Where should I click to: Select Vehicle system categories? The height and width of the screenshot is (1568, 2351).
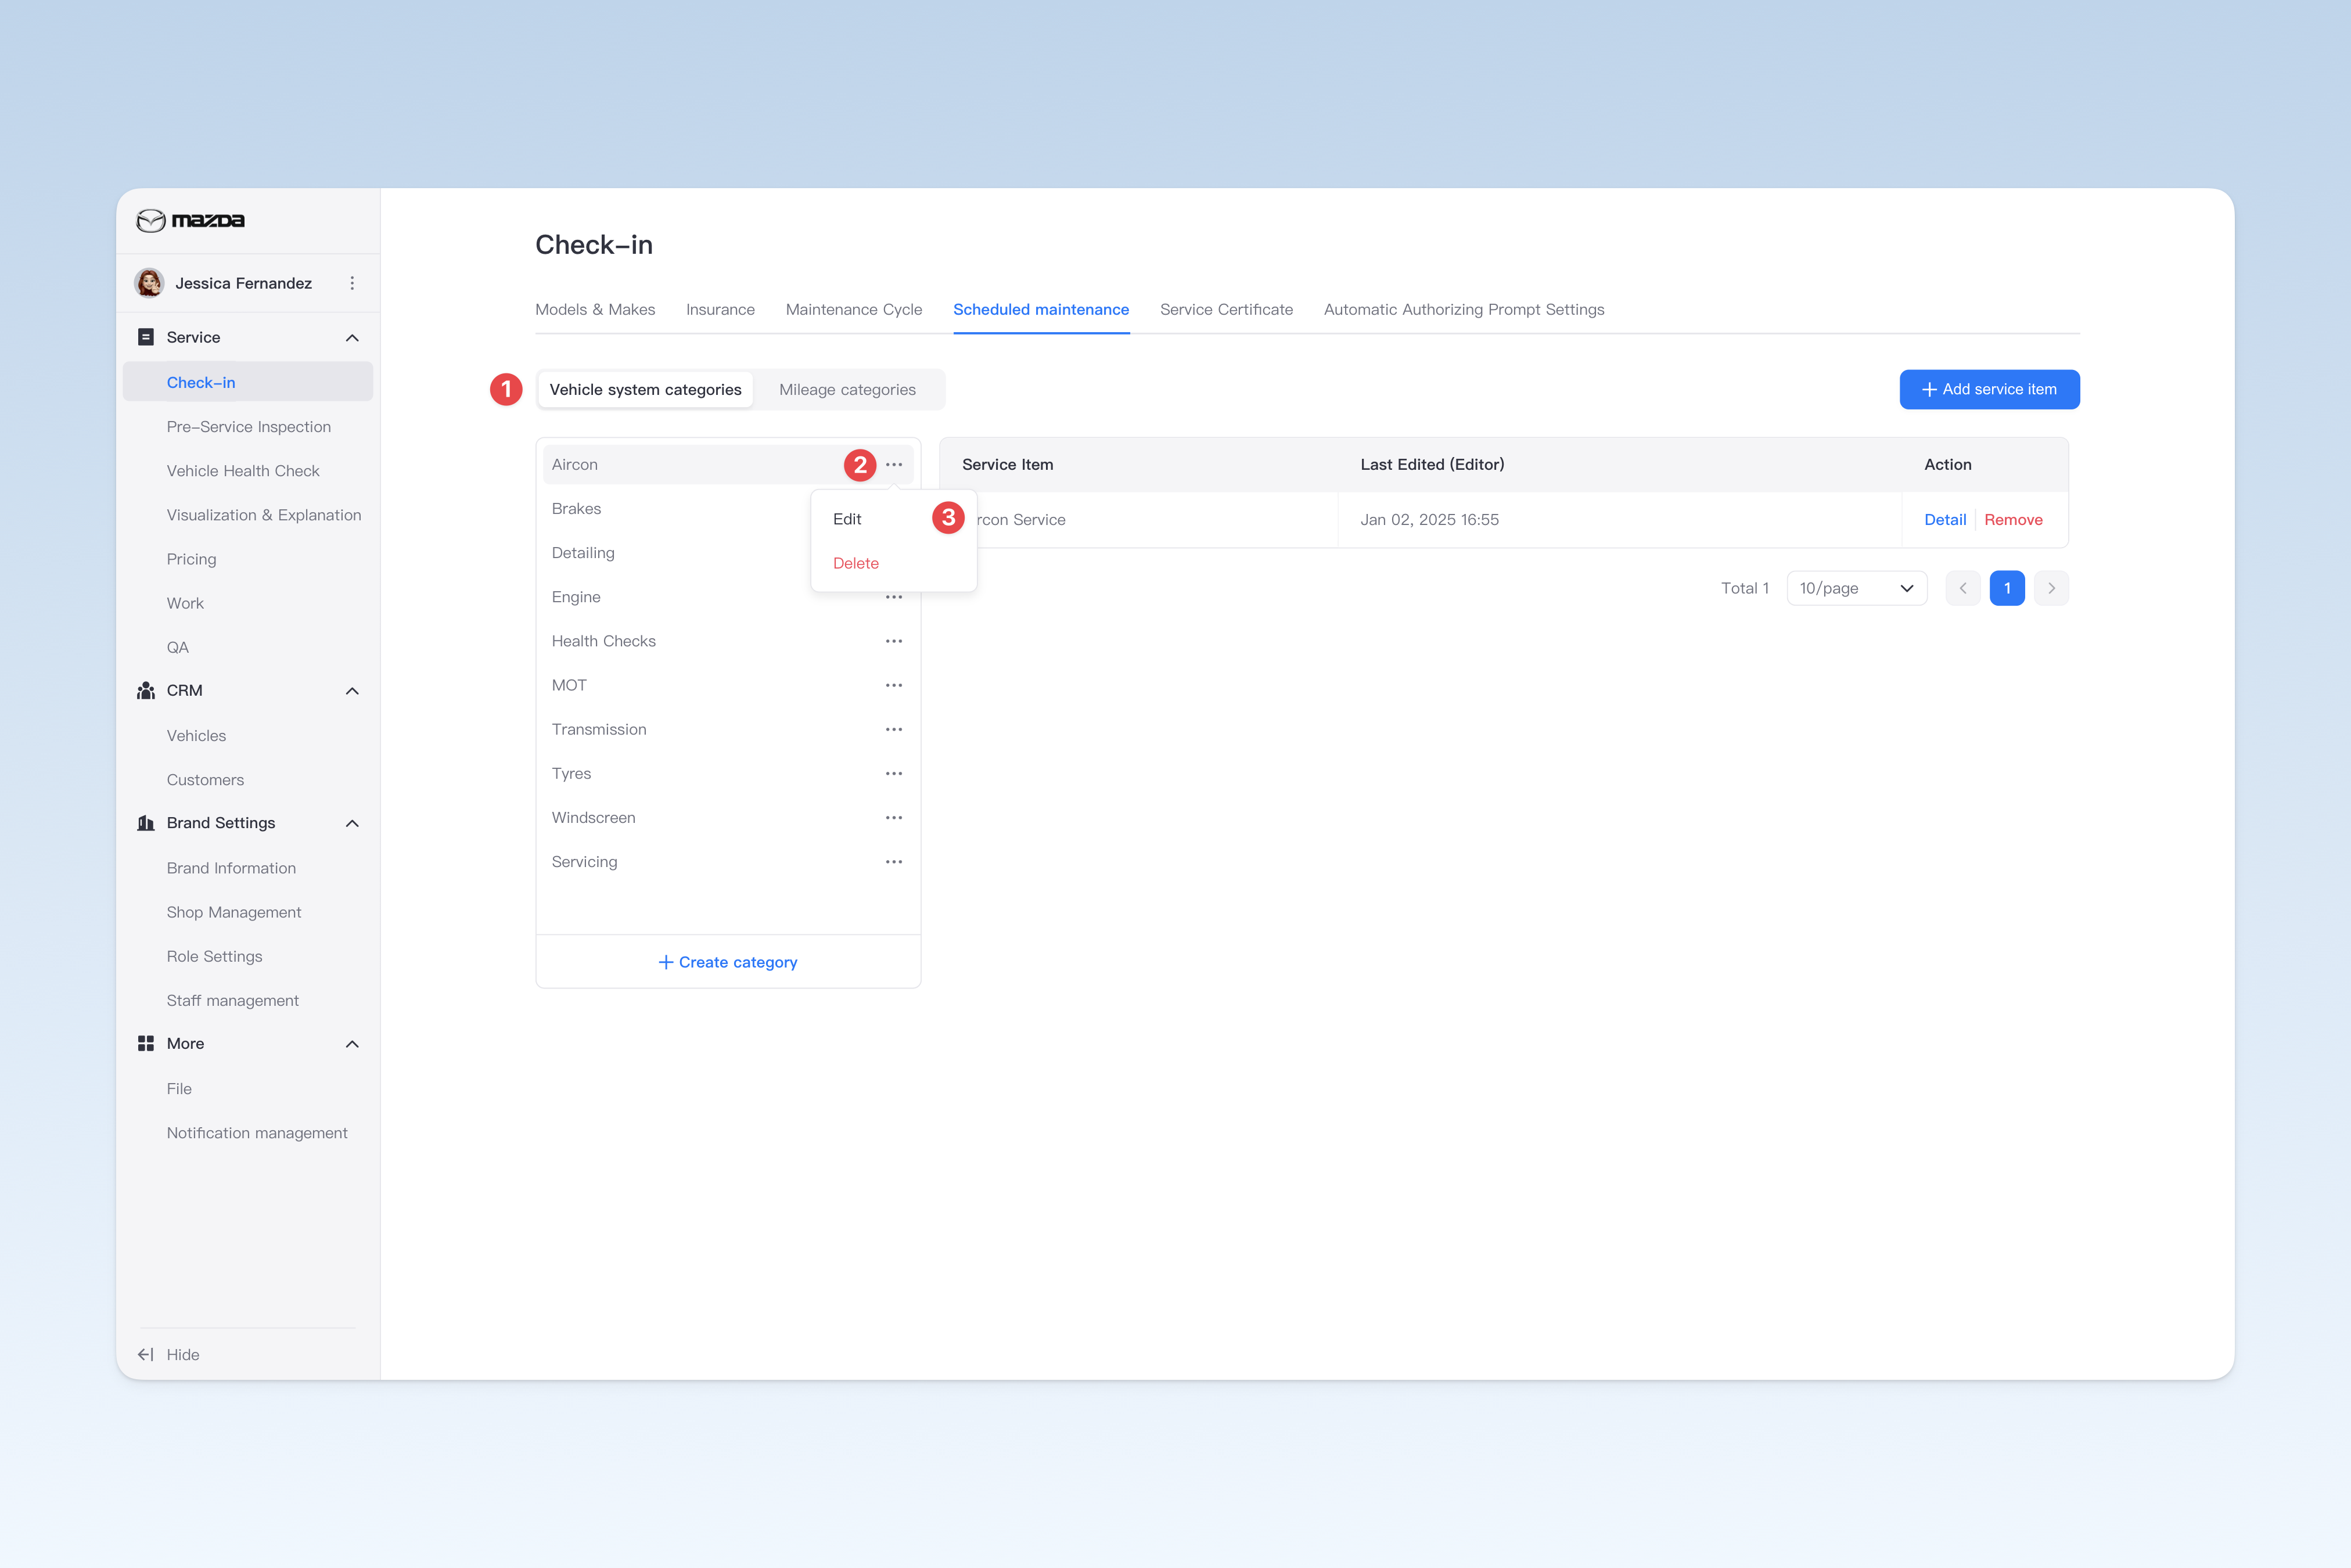coord(645,389)
